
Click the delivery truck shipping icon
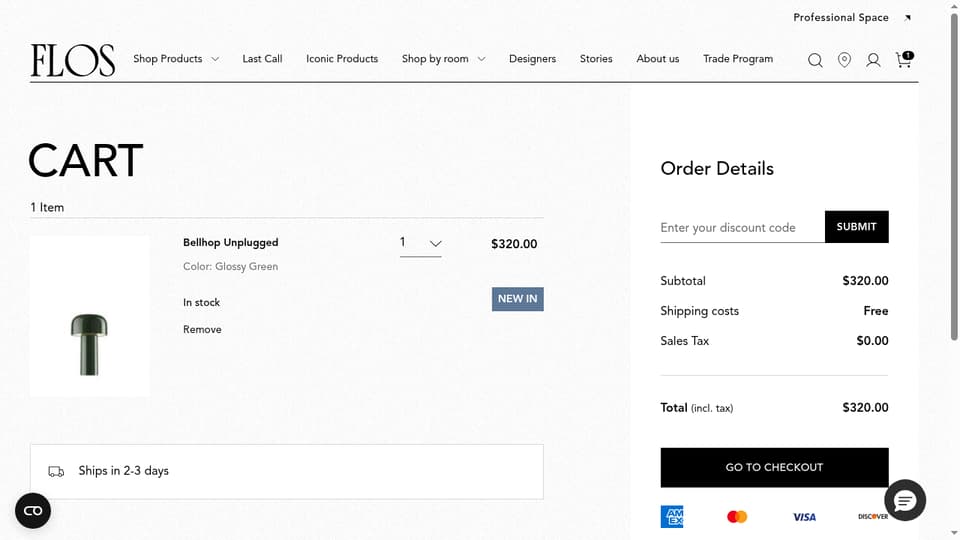click(56, 471)
